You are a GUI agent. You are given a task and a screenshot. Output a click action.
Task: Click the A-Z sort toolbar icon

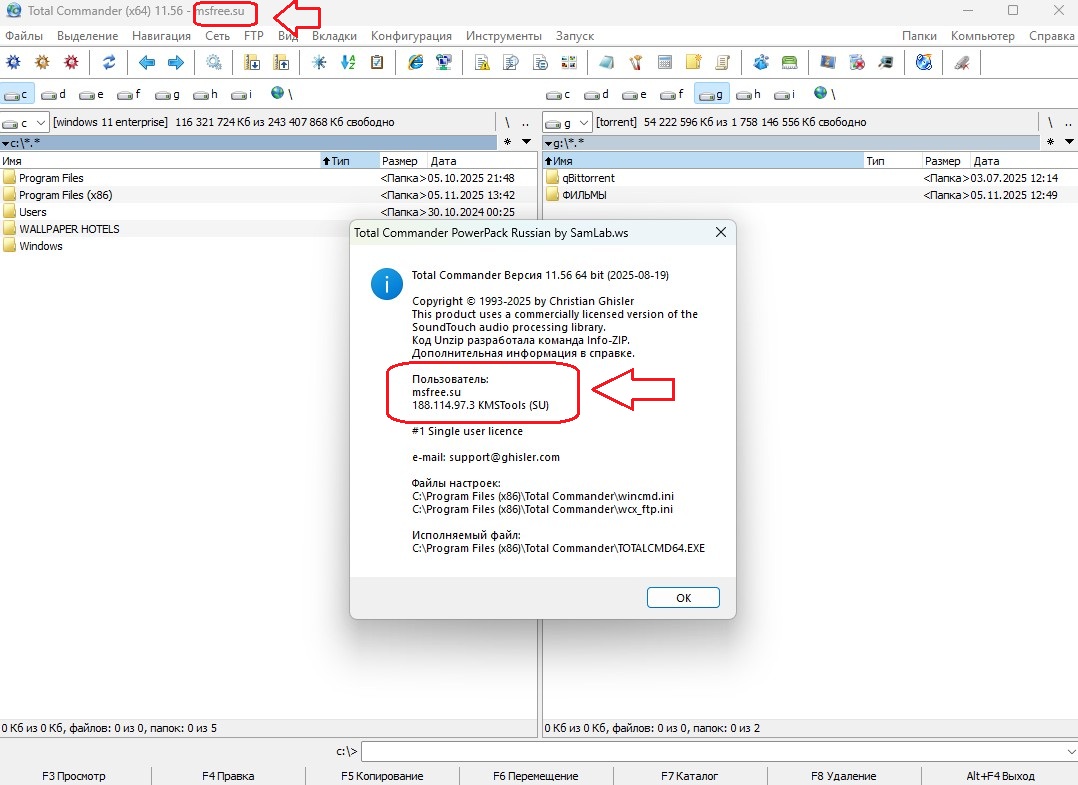point(348,62)
